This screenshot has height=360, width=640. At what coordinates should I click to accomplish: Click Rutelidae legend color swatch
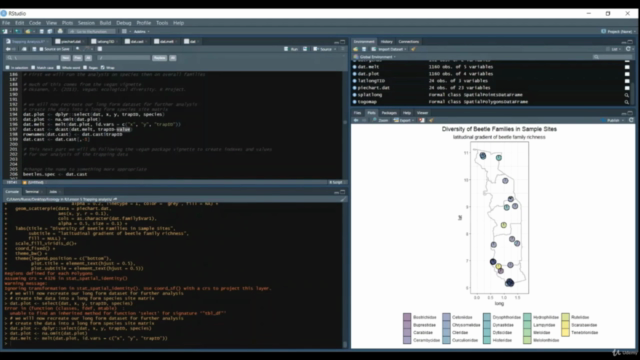tap(565, 317)
